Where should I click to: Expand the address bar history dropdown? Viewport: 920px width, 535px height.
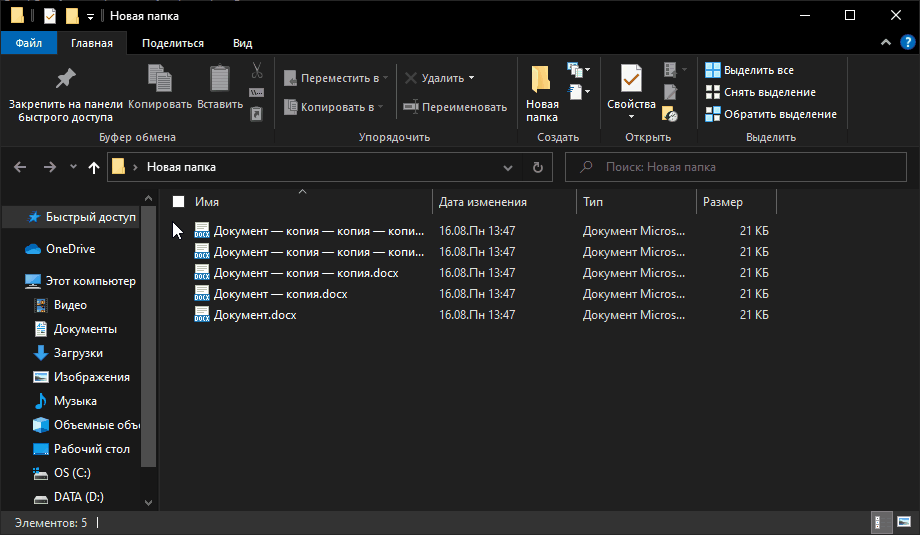pyautogui.click(x=508, y=167)
